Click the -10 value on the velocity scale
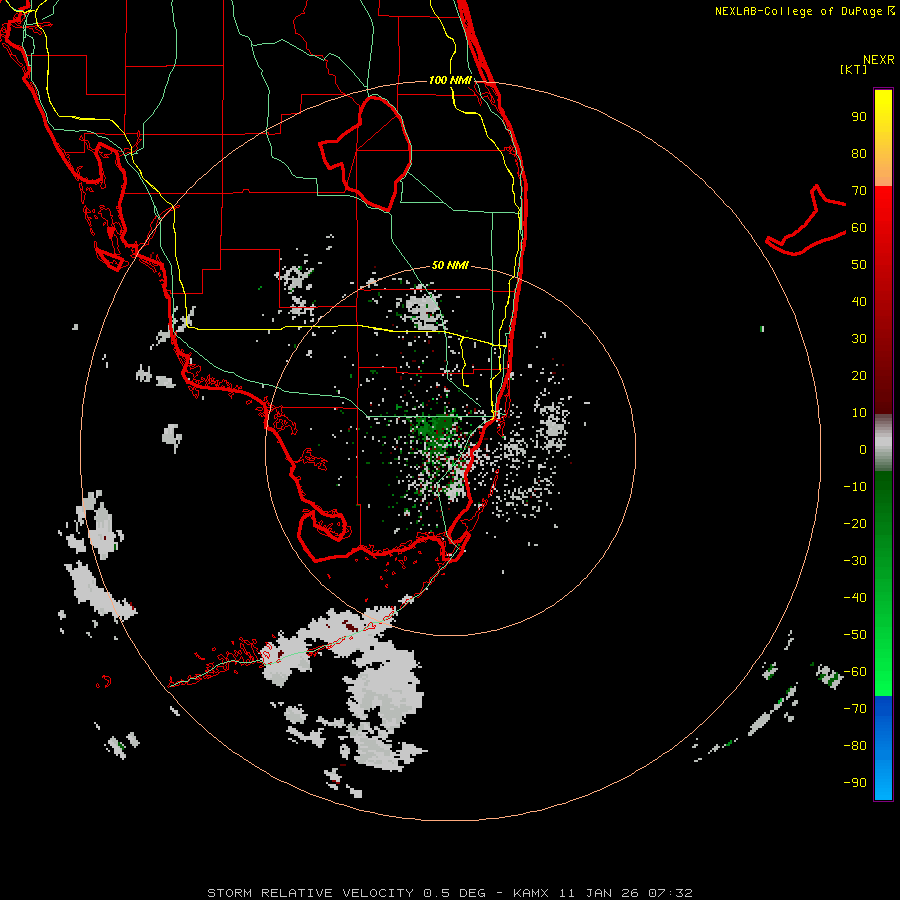Viewport: 900px width, 900px height. [x=855, y=487]
